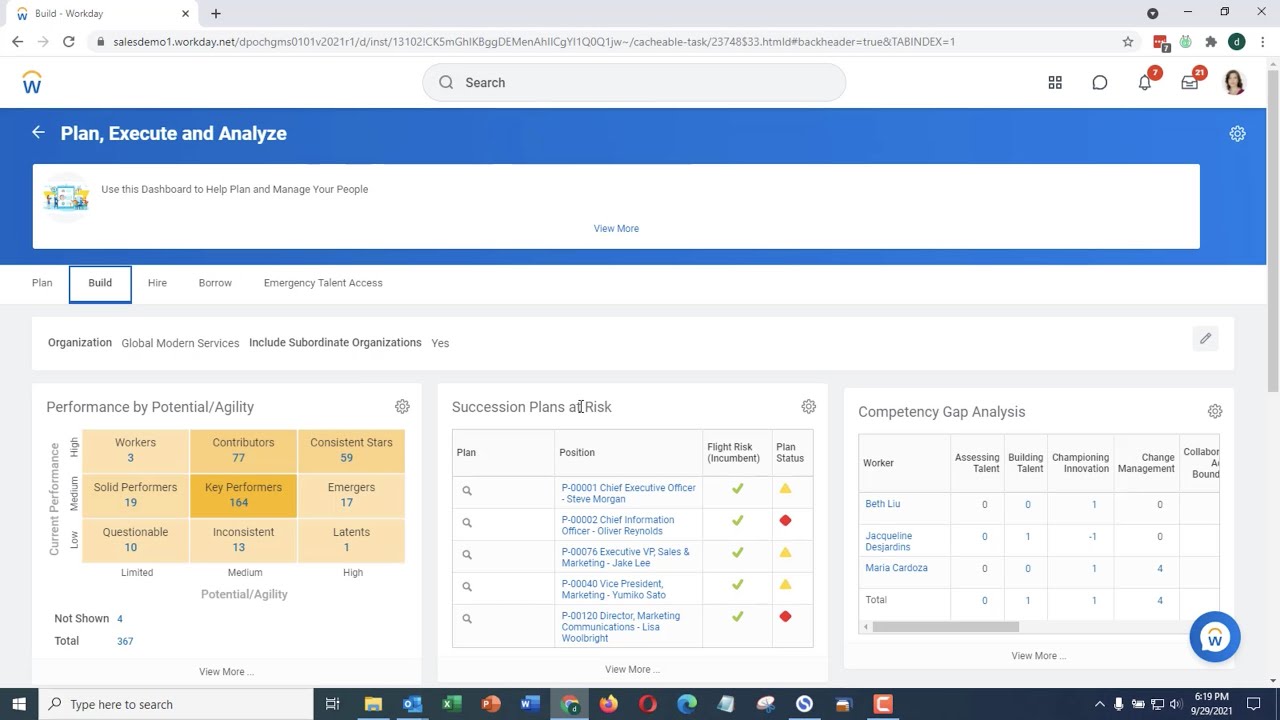This screenshot has width=1280, height=720.
Task: Open Firefox from the taskbar
Action: pyautogui.click(x=608, y=704)
